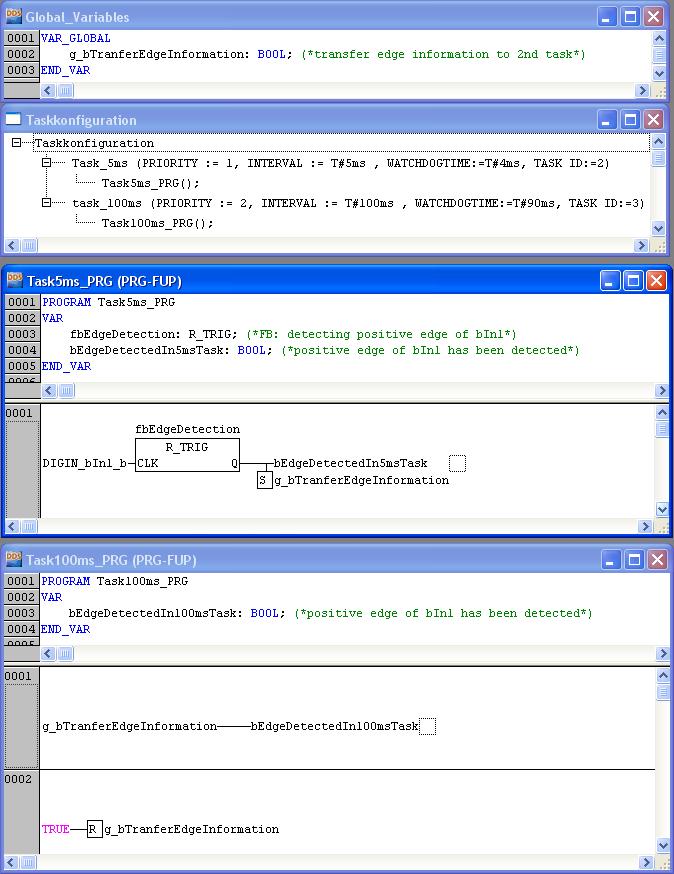The height and width of the screenshot is (874, 674).
Task: Select the R_TRIG function block box
Action: pos(187,456)
